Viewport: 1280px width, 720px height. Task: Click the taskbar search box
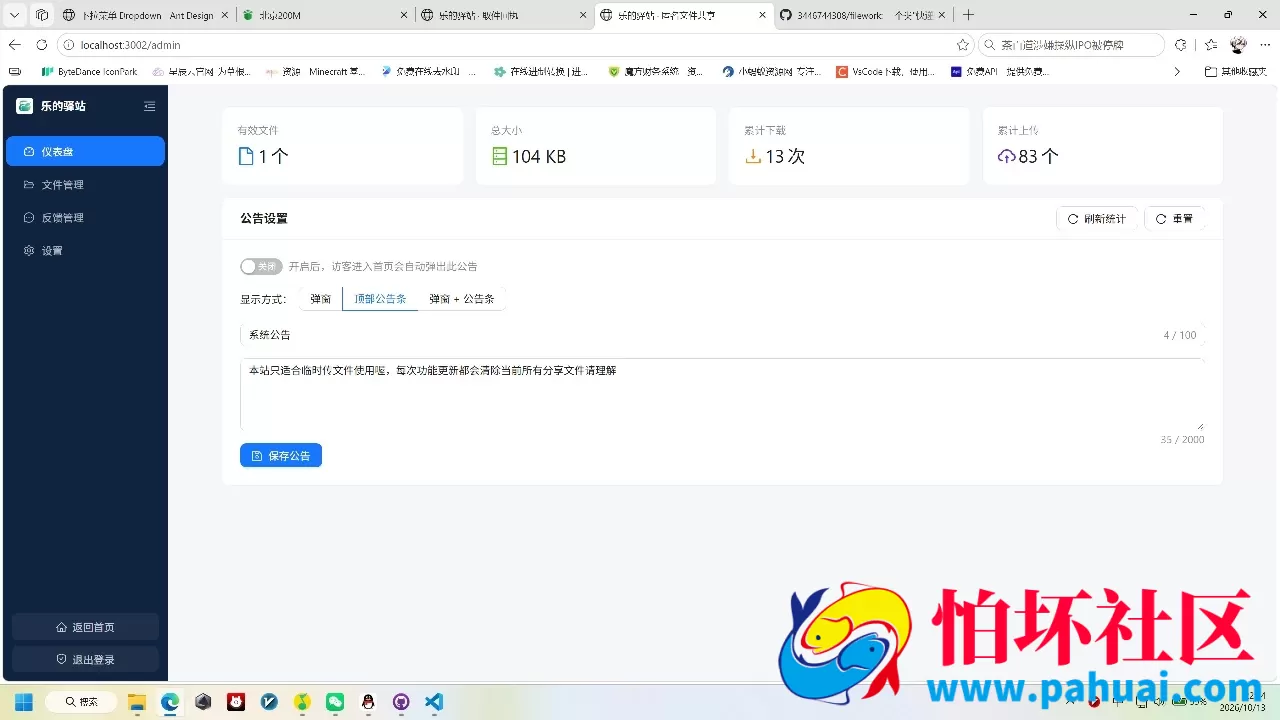pos(81,702)
